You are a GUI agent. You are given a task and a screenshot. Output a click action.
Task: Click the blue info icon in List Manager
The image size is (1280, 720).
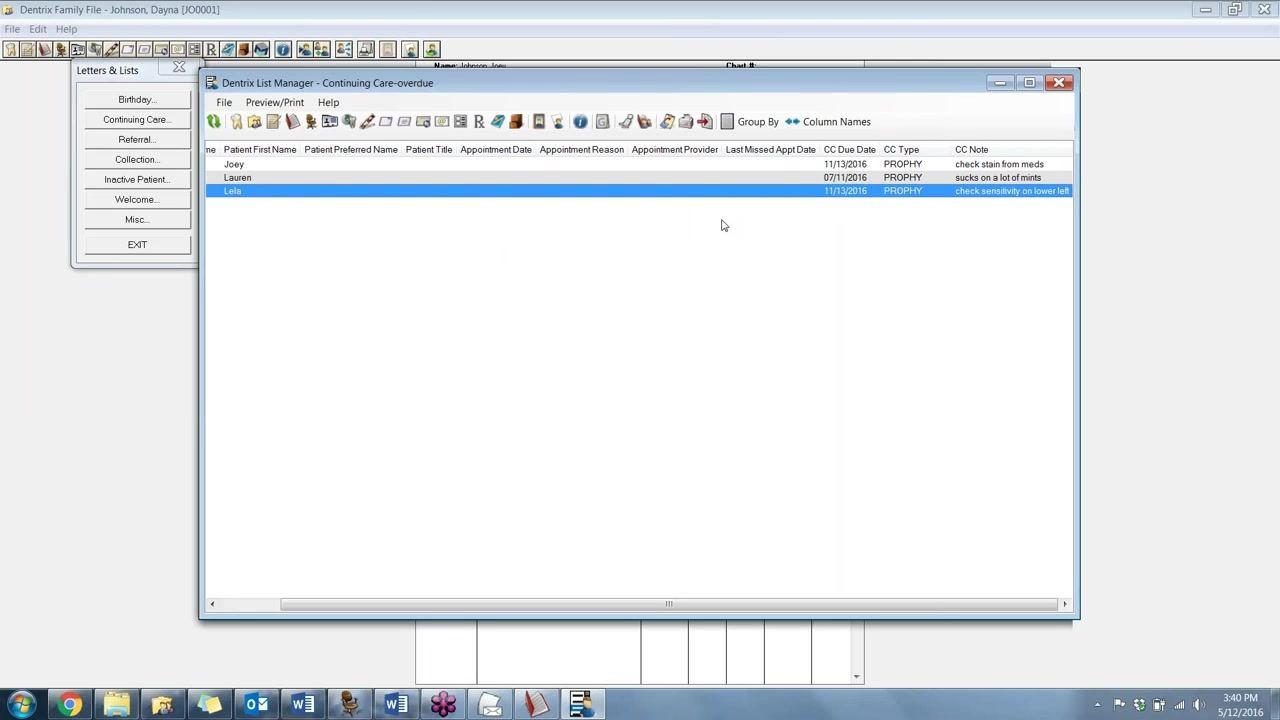[x=580, y=121]
